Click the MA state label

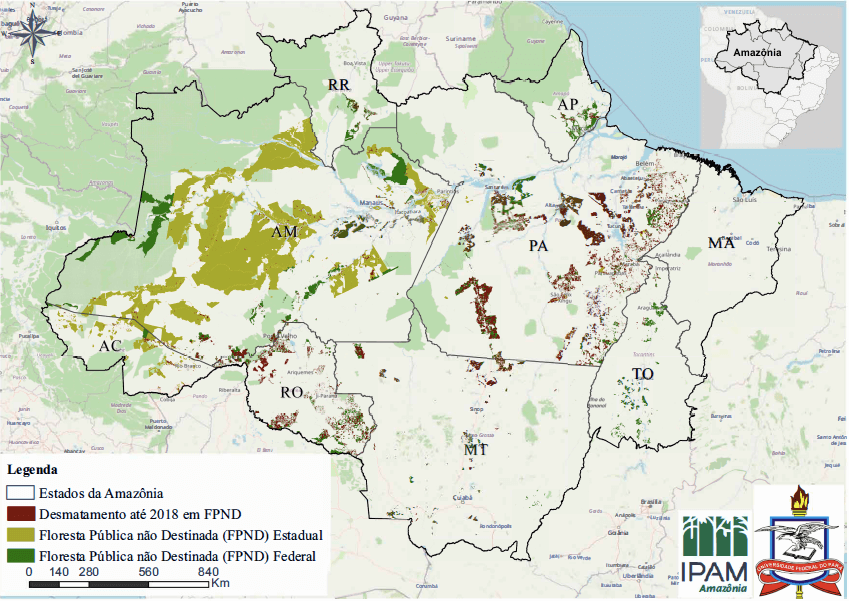721,244
